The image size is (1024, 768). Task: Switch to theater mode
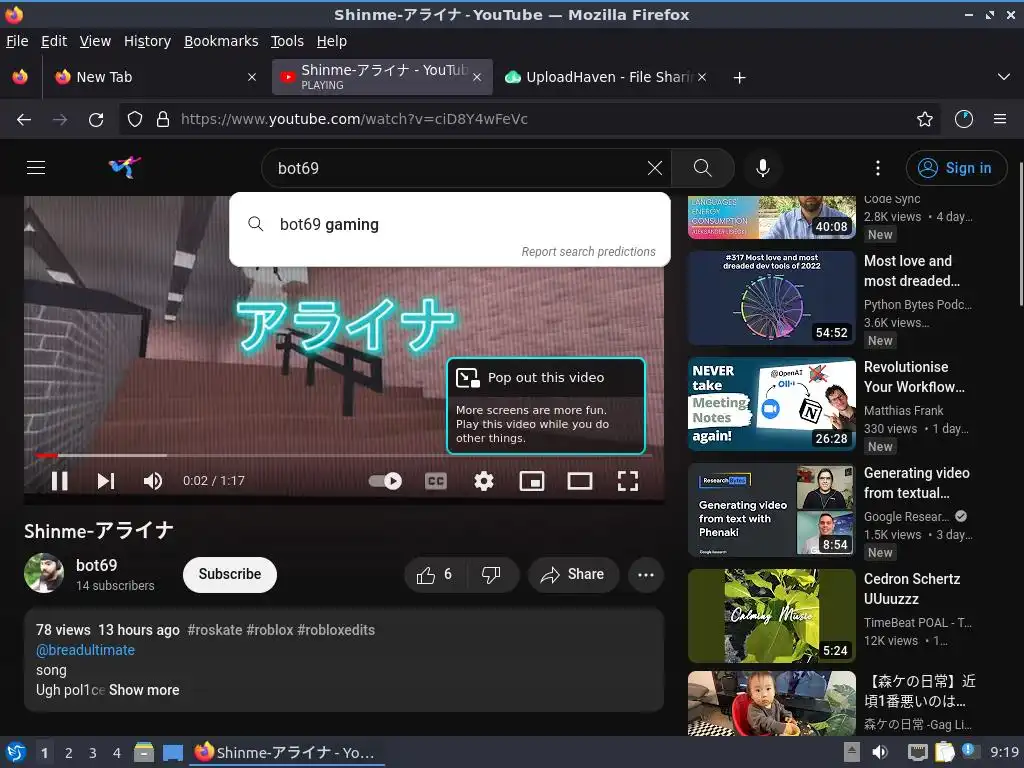580,481
